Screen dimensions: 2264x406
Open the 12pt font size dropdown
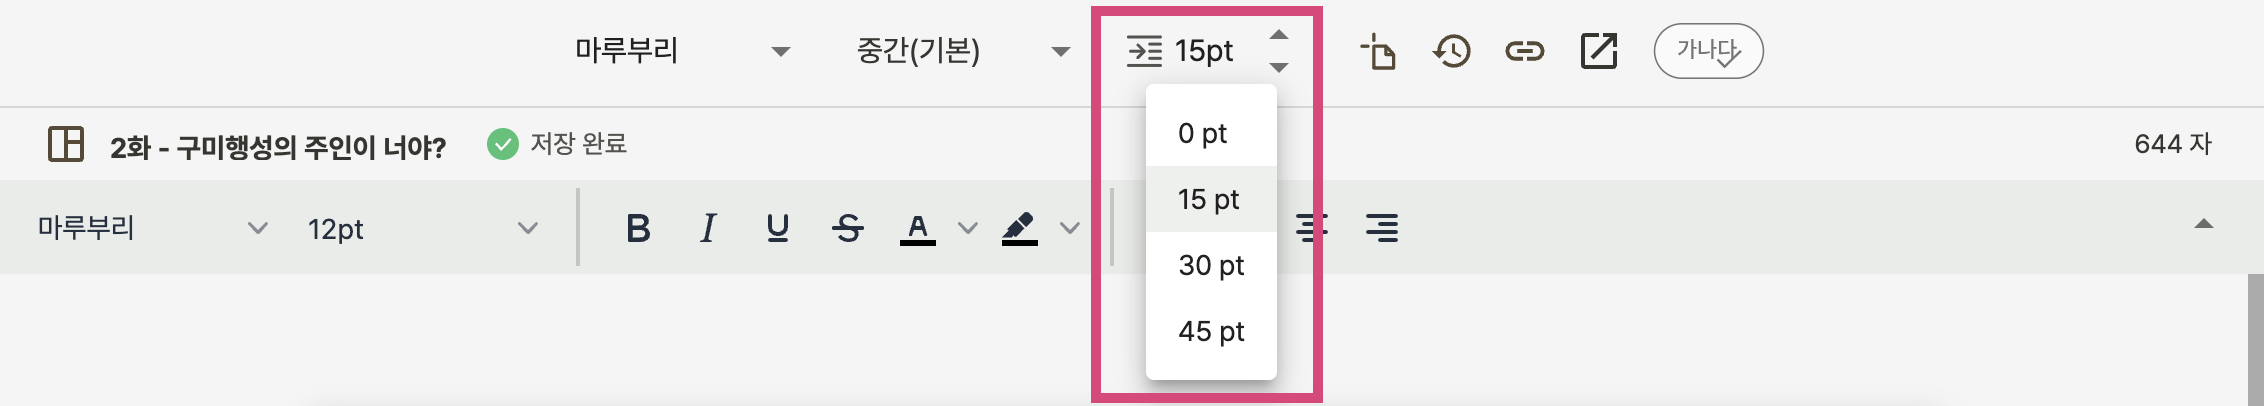[423, 229]
